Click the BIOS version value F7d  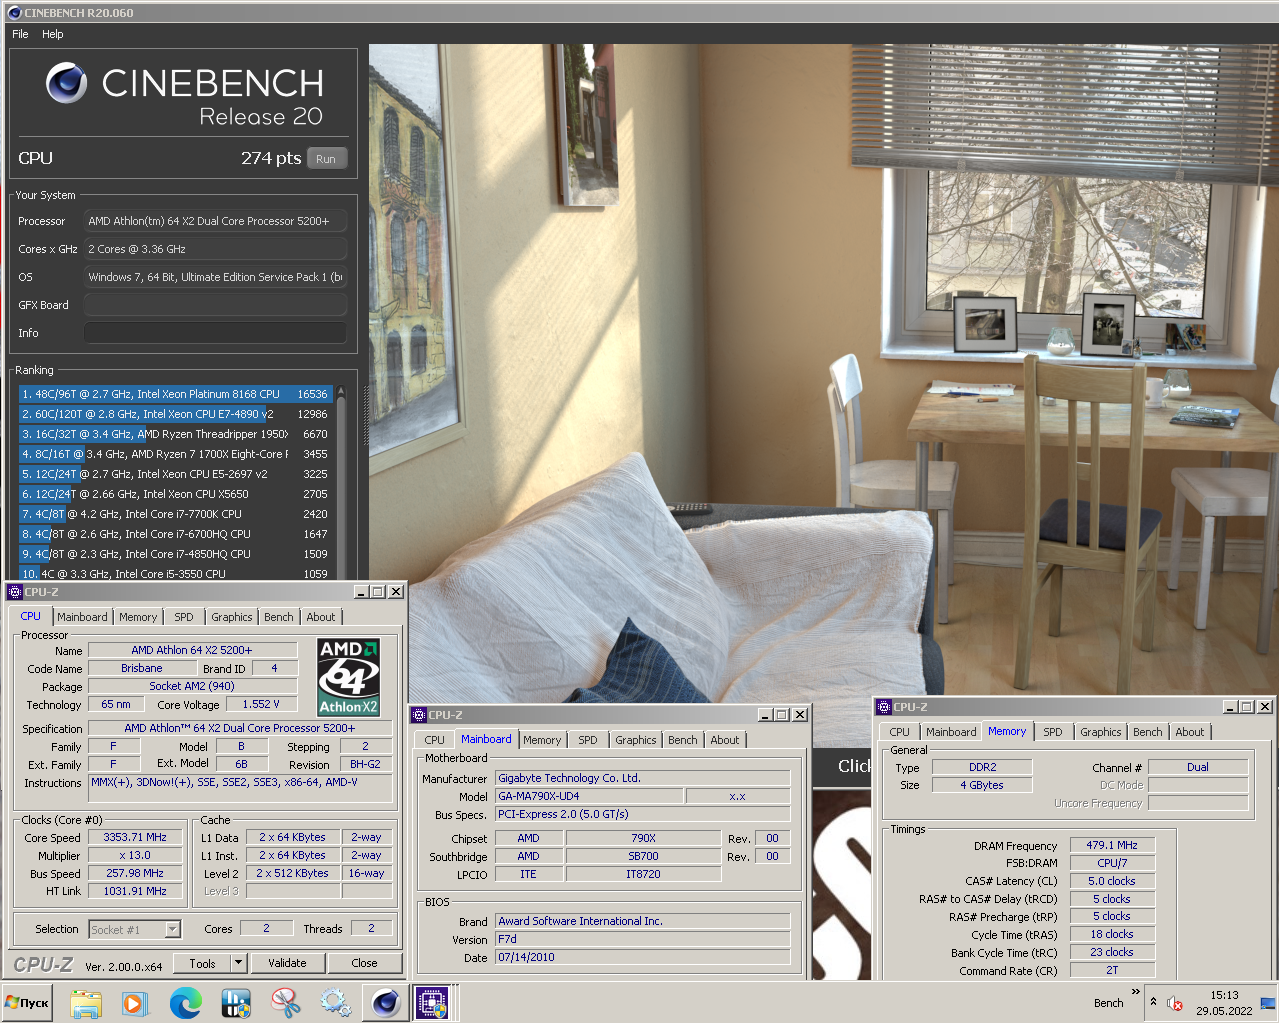click(x=642, y=939)
